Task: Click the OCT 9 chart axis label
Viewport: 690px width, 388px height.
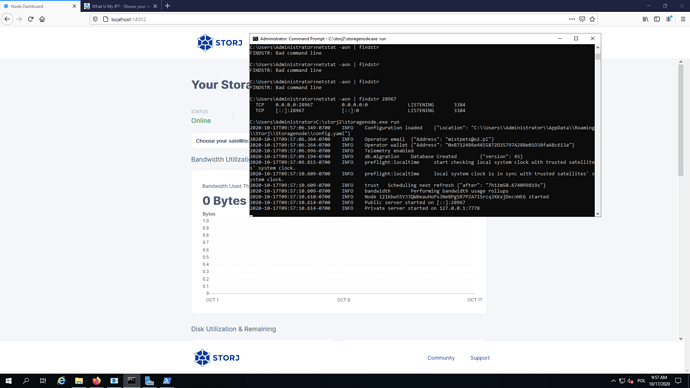Action: click(343, 300)
